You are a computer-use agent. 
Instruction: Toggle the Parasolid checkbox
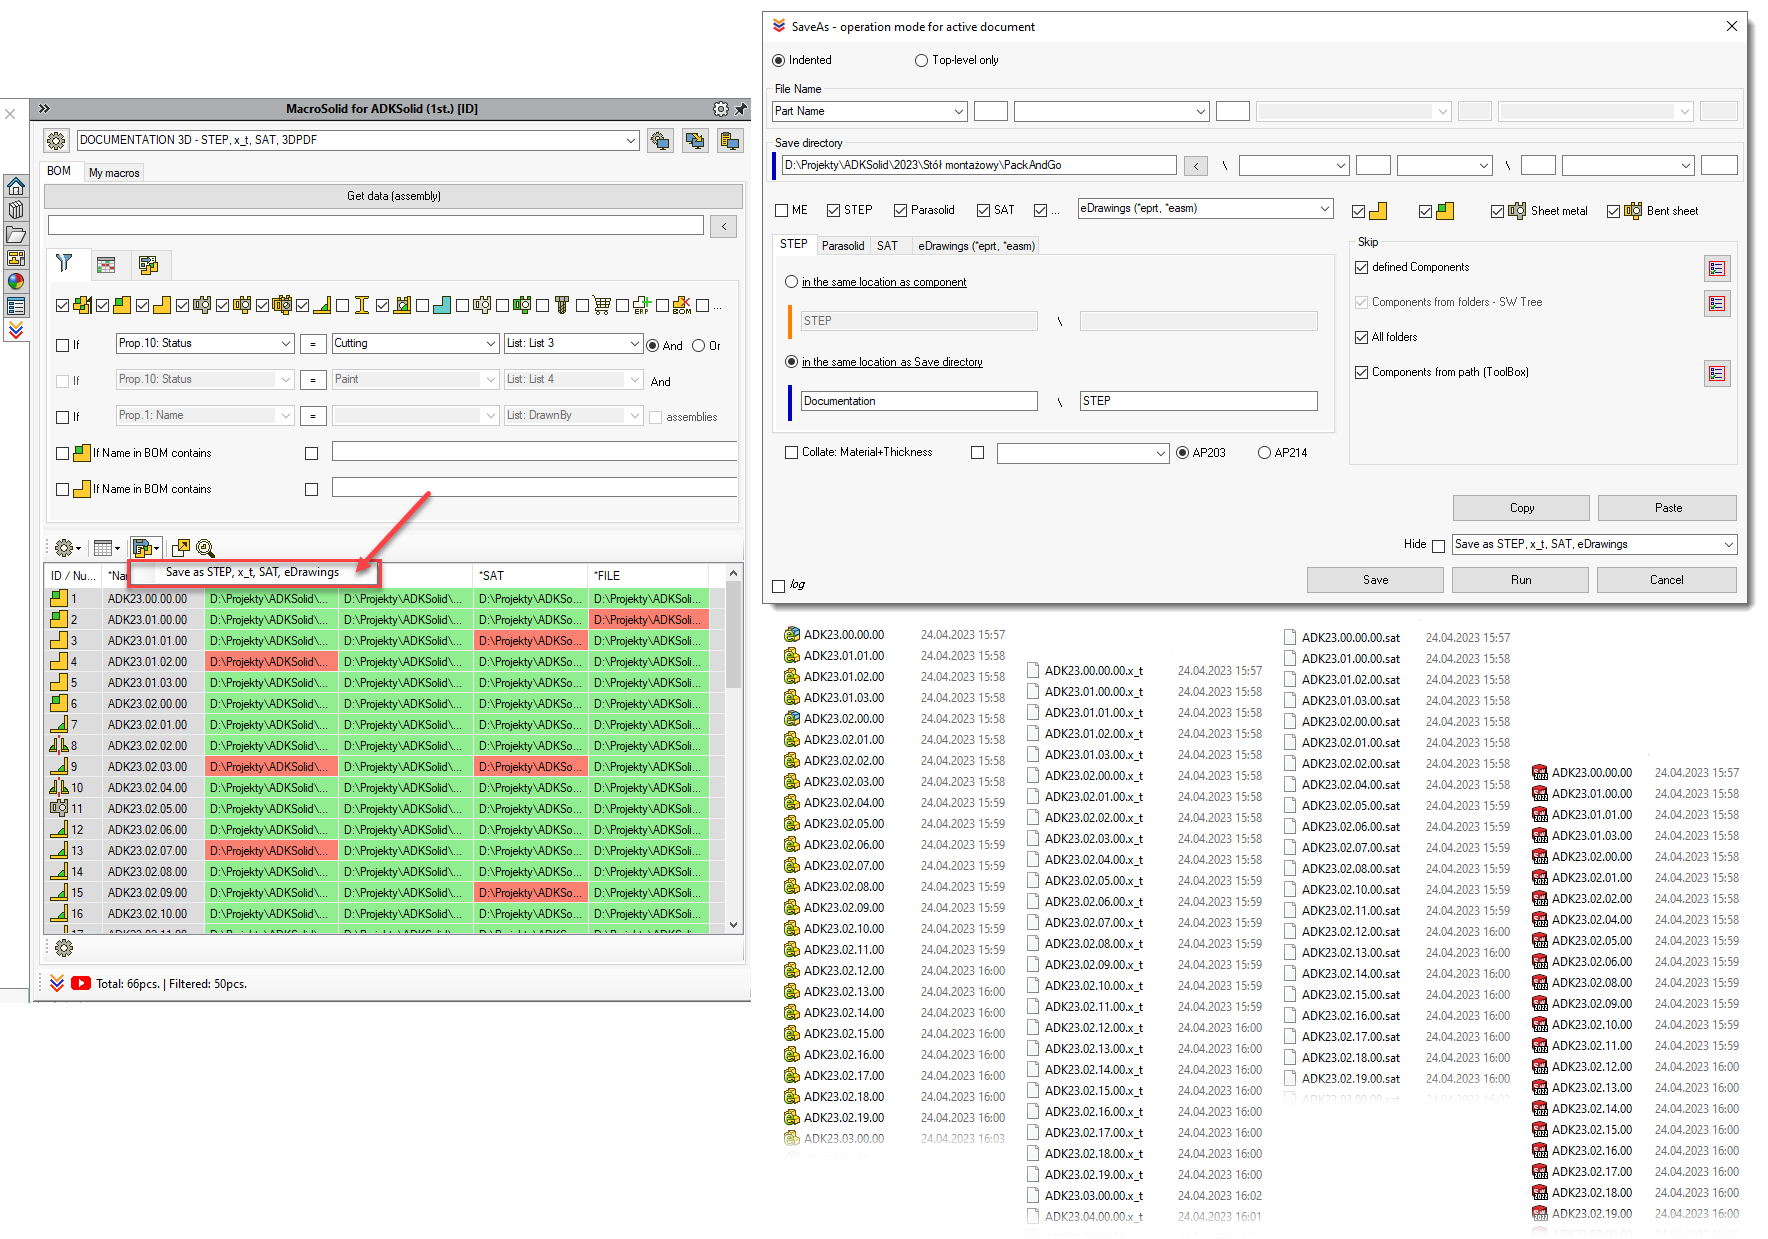pyautogui.click(x=901, y=211)
